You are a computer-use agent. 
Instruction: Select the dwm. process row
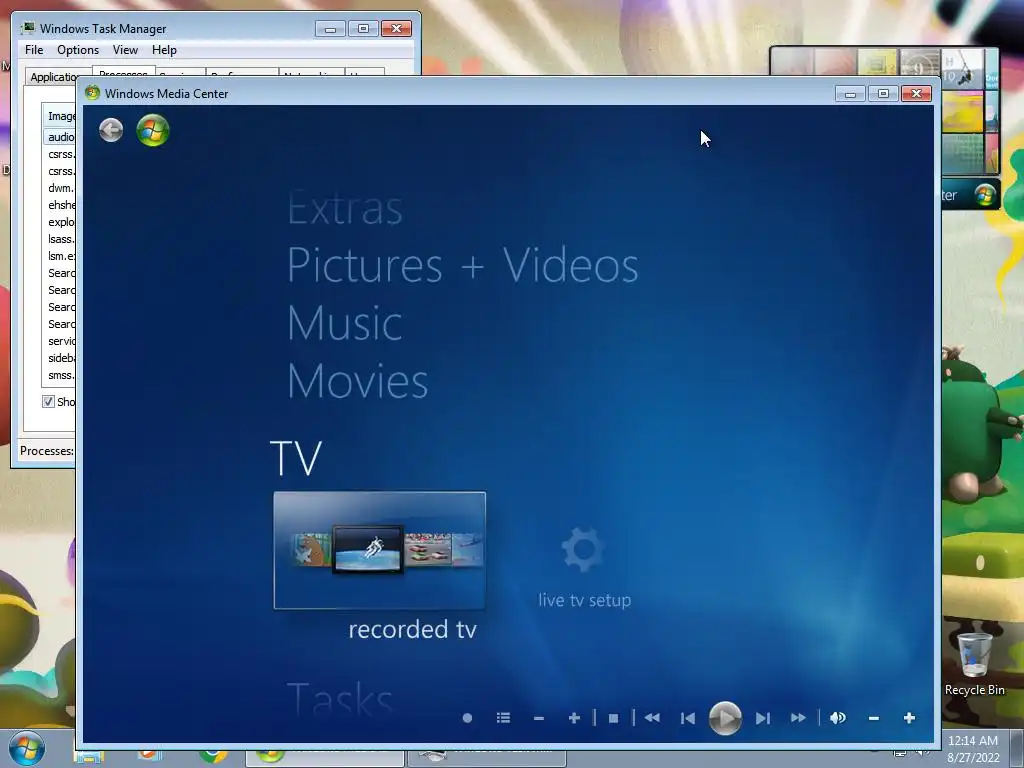pyautogui.click(x=60, y=188)
